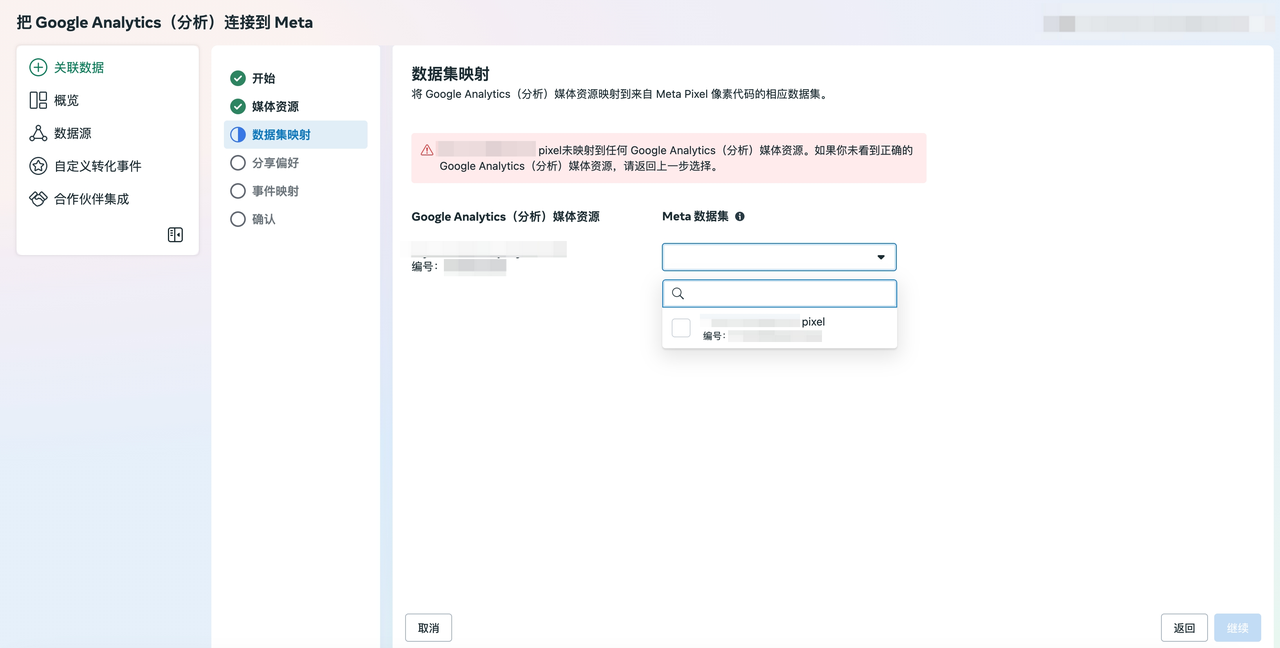Go to the 开始 completed step

click(263, 78)
